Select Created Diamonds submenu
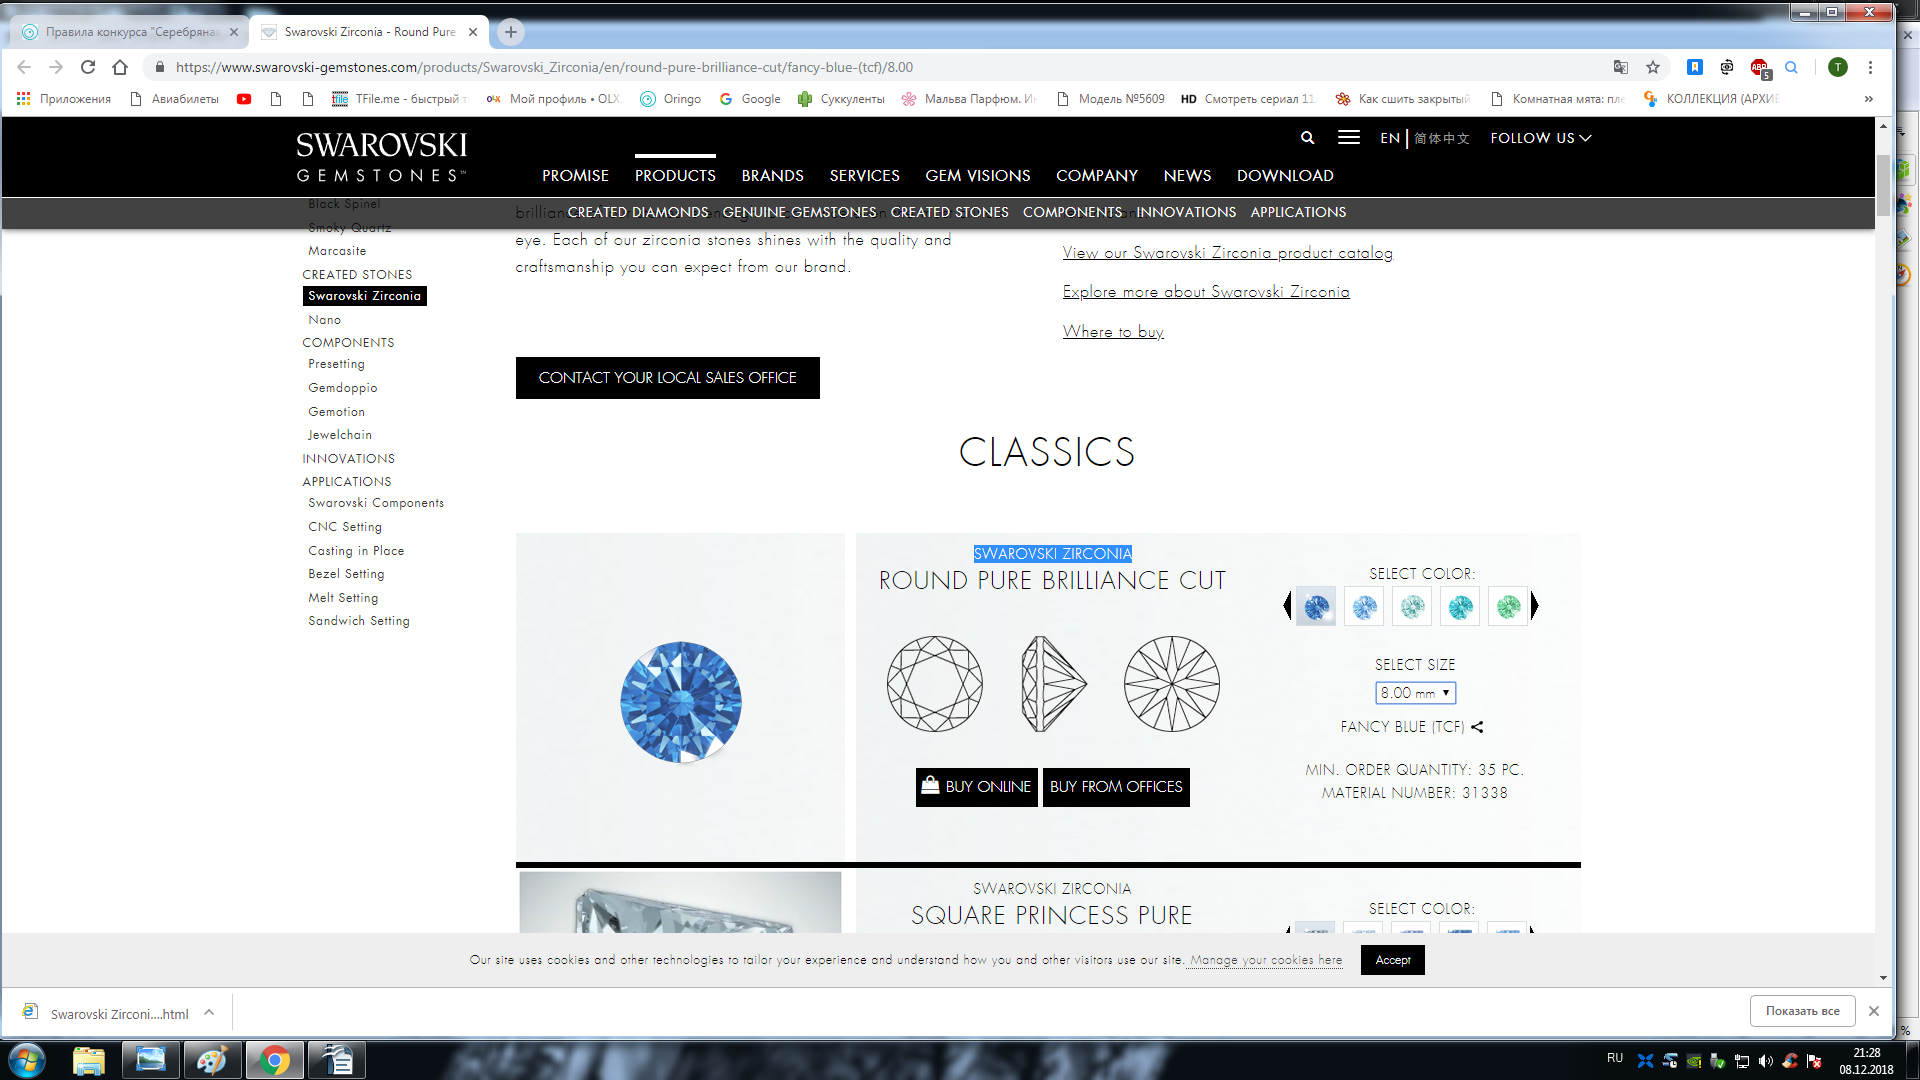 click(638, 212)
